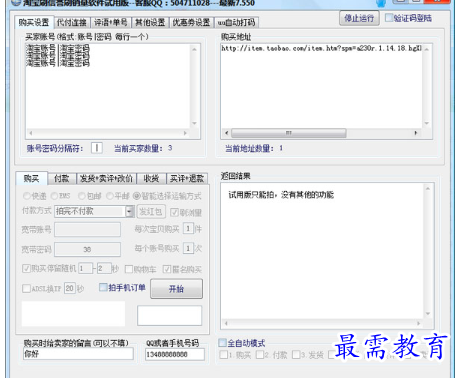This screenshot has height=378, width=456.
Task: Switch to the 购买设置 tab
Action: click(x=34, y=22)
